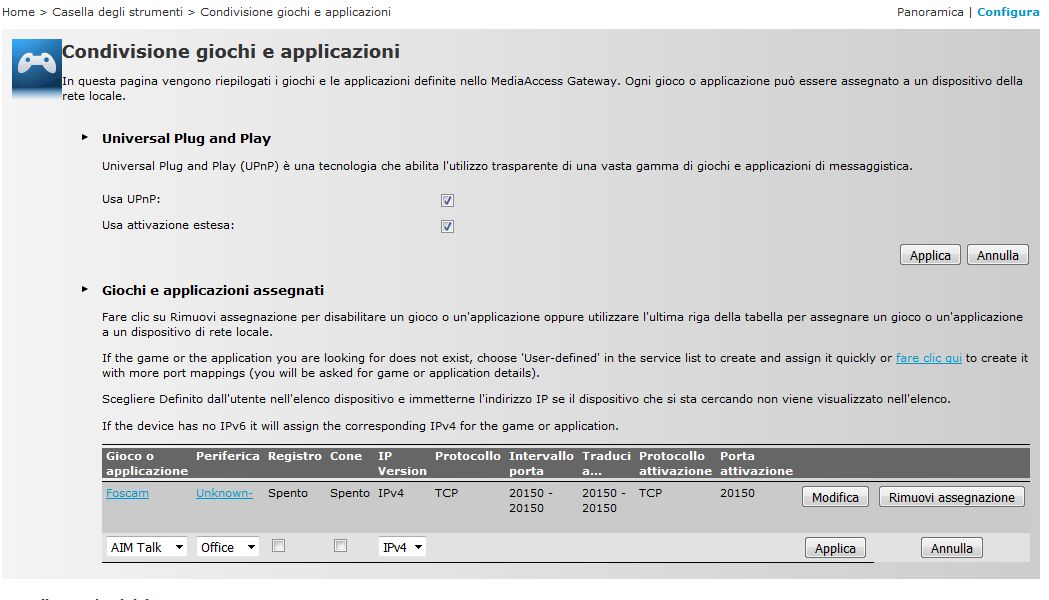The width and height of the screenshot is (1049, 600).
Task: Click the 'Porta attivazione' column header
Action: [x=756, y=464]
